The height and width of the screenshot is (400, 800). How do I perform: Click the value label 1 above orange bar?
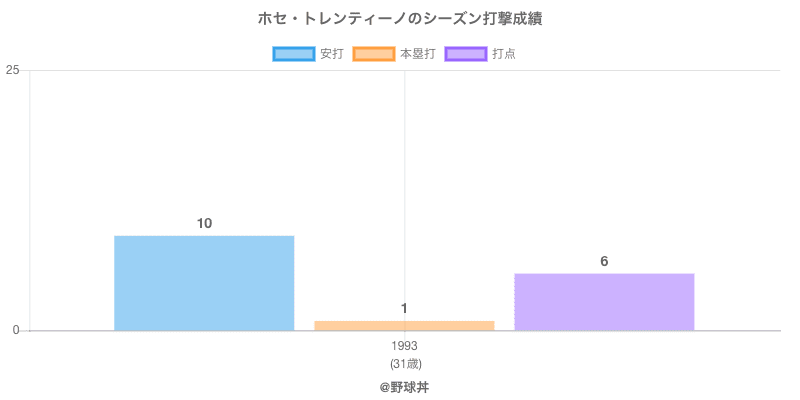click(x=404, y=308)
